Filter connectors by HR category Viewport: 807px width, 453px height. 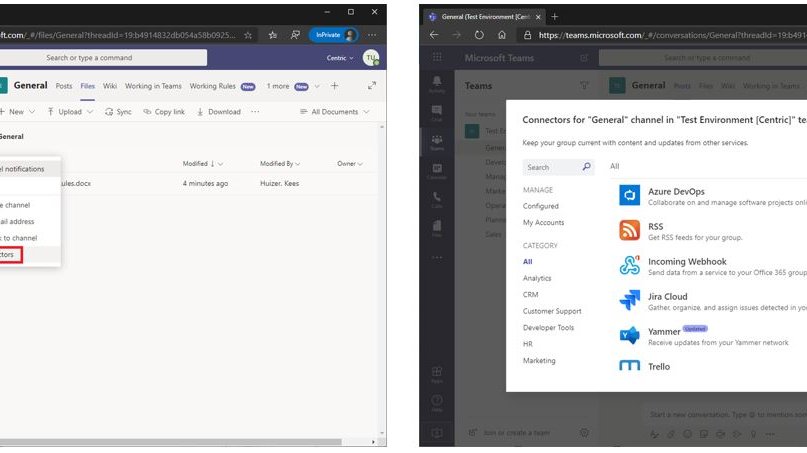point(528,344)
